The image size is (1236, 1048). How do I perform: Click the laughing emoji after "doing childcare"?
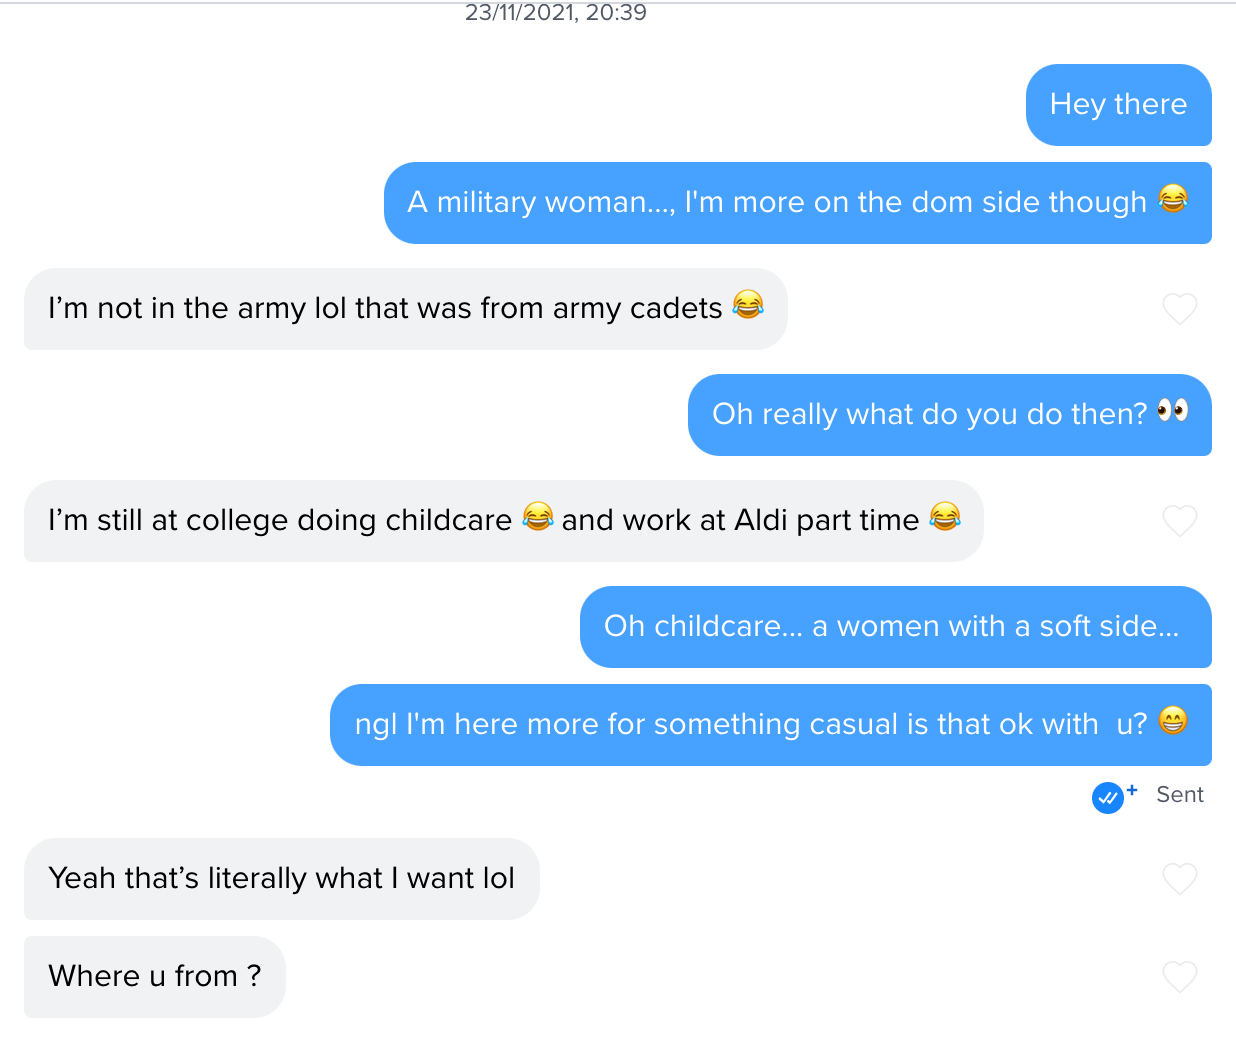point(538,516)
